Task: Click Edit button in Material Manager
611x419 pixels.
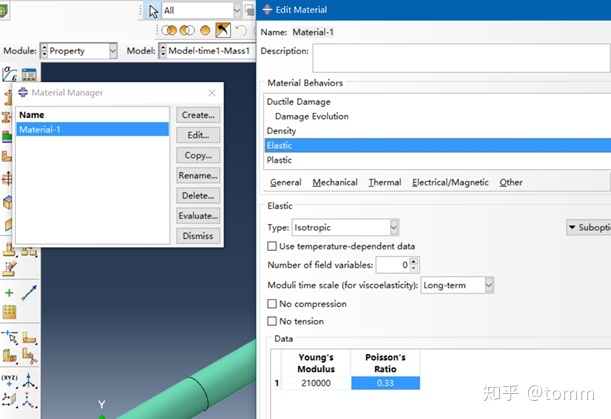Action: coord(198,135)
